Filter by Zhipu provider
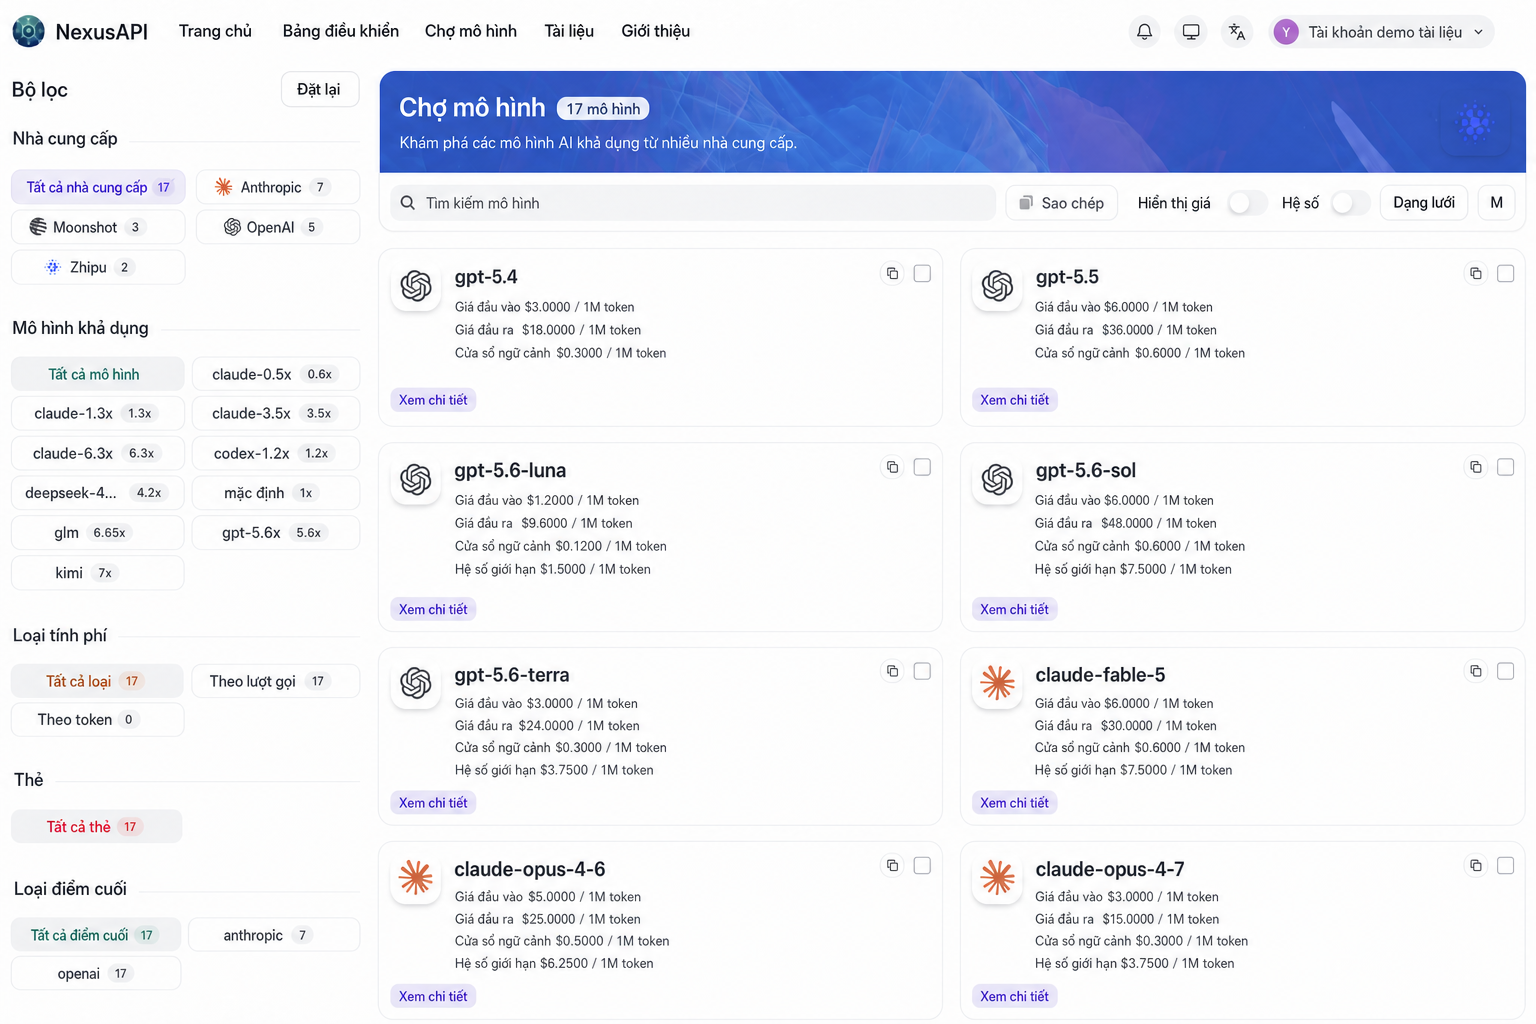Screen dimensions: 1536x1024 pos(98,267)
